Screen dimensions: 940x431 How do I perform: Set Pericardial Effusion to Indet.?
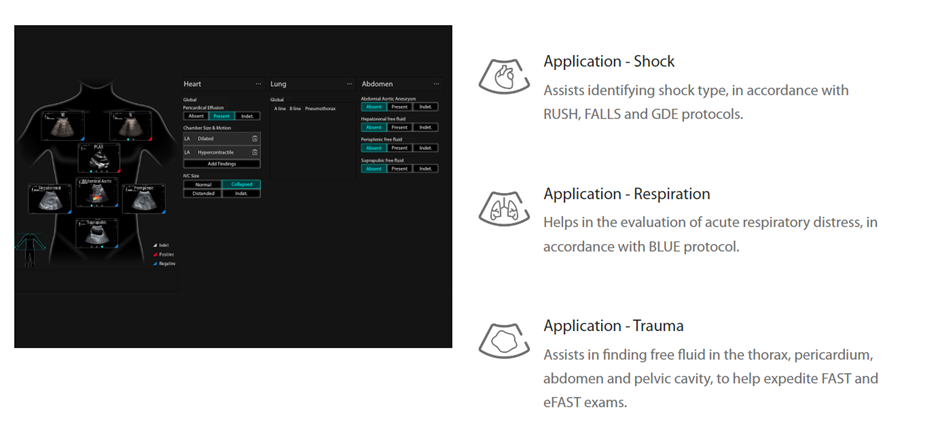tap(248, 116)
